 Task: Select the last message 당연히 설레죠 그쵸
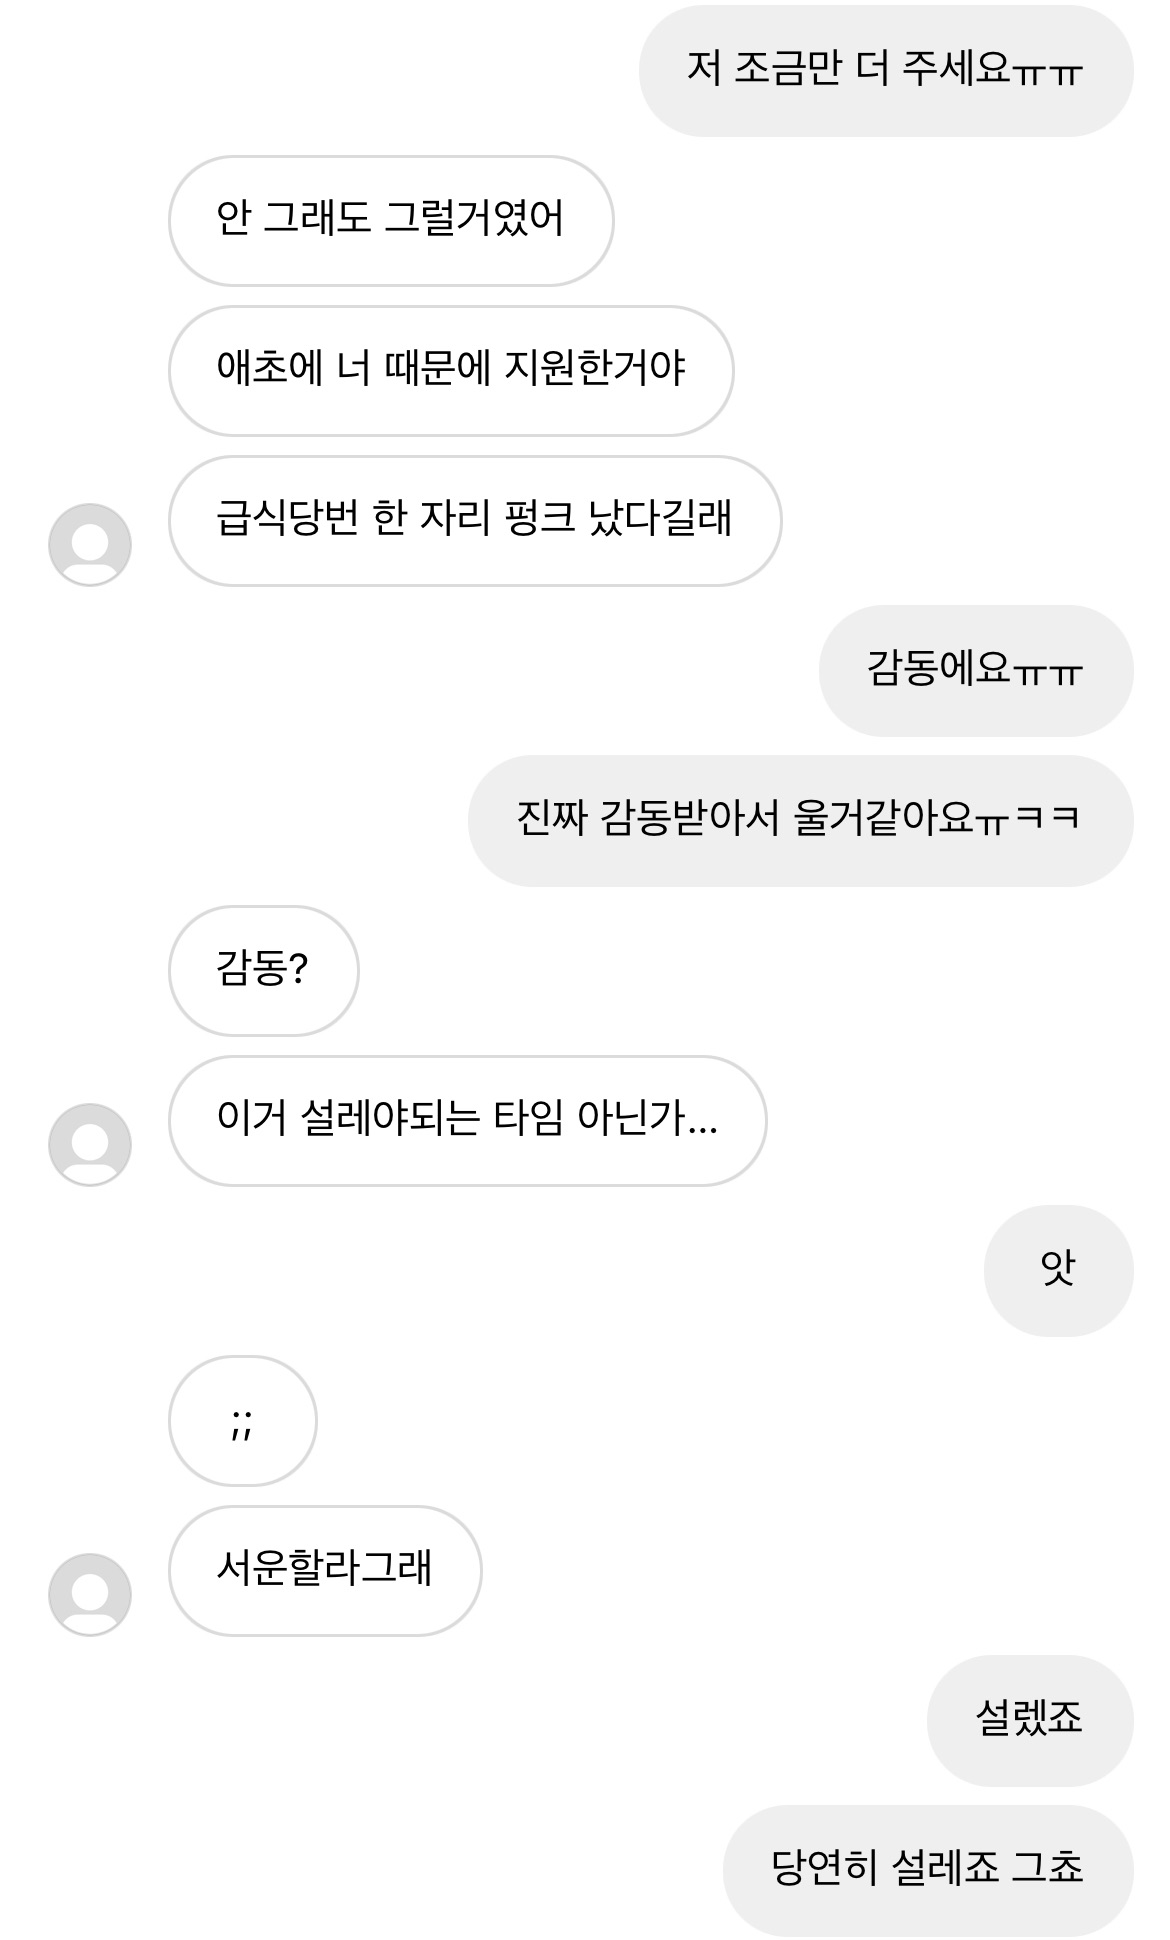(x=927, y=1871)
